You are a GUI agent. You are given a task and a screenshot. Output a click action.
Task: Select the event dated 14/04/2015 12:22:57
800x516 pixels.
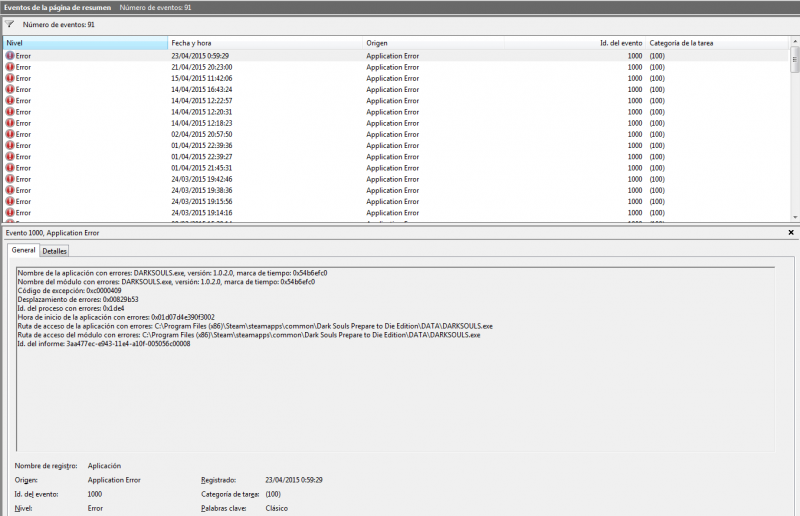200,101
